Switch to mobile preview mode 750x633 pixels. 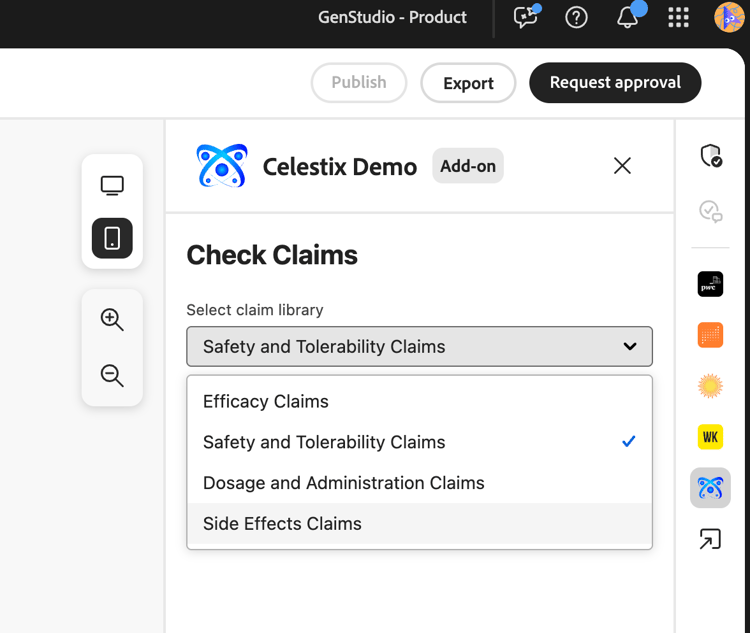pos(112,238)
